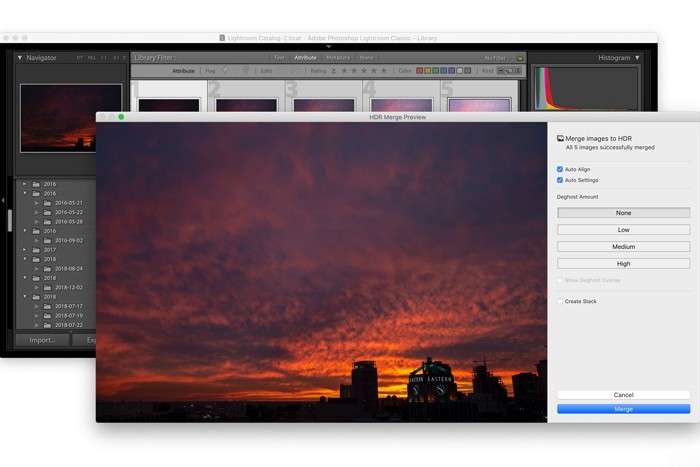Click the left panel collapse arrow
The image size is (700, 467).
[x=3, y=213]
